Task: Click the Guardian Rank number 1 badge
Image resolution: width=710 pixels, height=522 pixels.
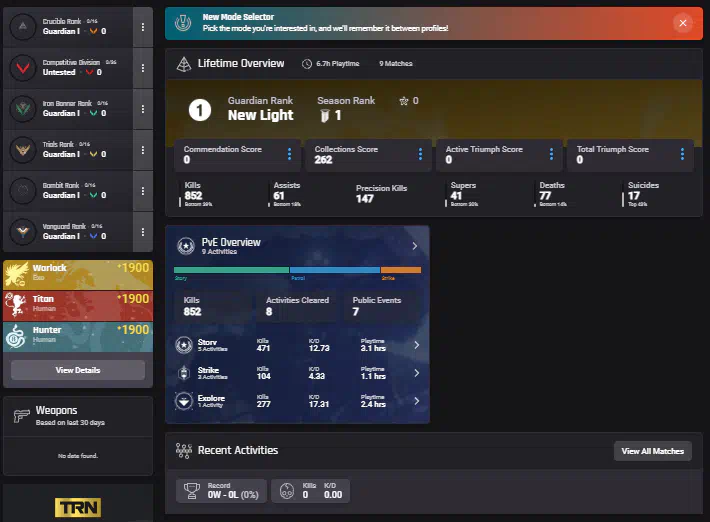Action: [200, 110]
